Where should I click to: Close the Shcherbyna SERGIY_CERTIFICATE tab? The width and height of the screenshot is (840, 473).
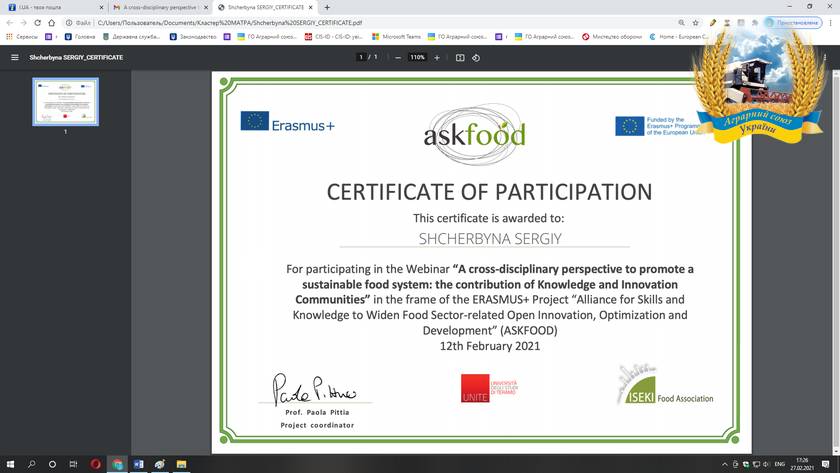pyautogui.click(x=311, y=7)
